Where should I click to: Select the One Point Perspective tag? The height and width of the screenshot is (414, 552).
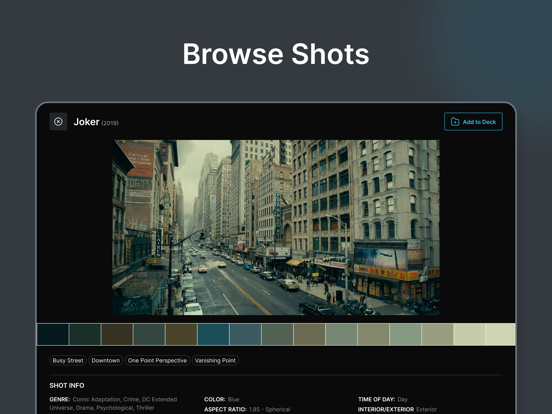click(x=157, y=360)
